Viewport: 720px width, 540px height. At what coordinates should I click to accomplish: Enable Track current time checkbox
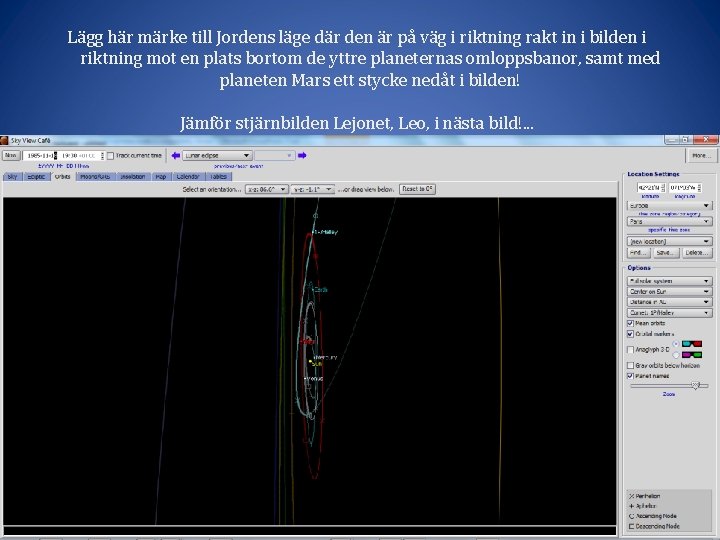tap(110, 156)
